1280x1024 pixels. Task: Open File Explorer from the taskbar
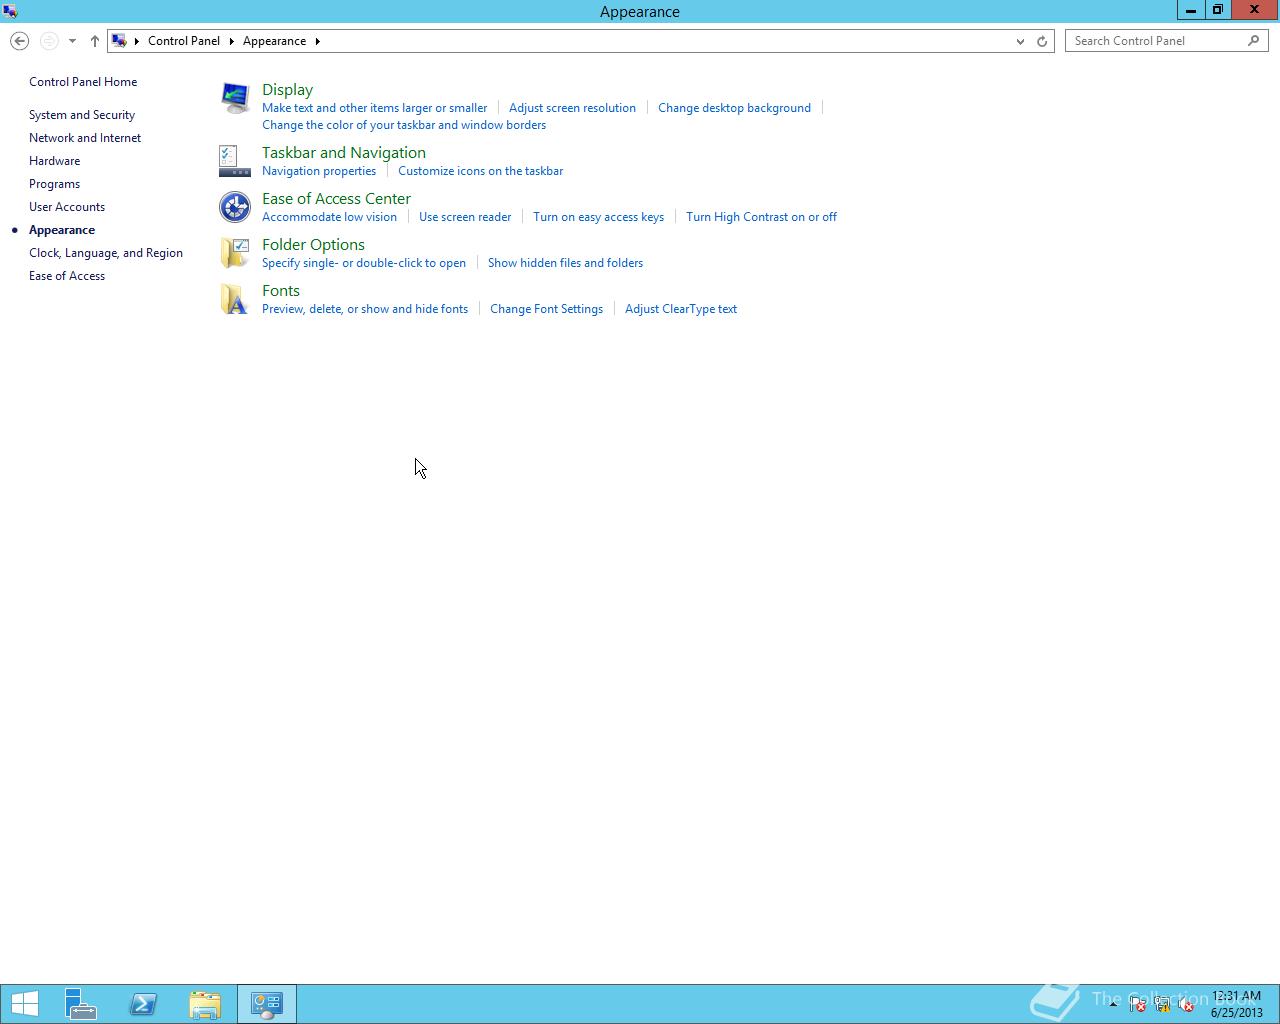tap(205, 1004)
